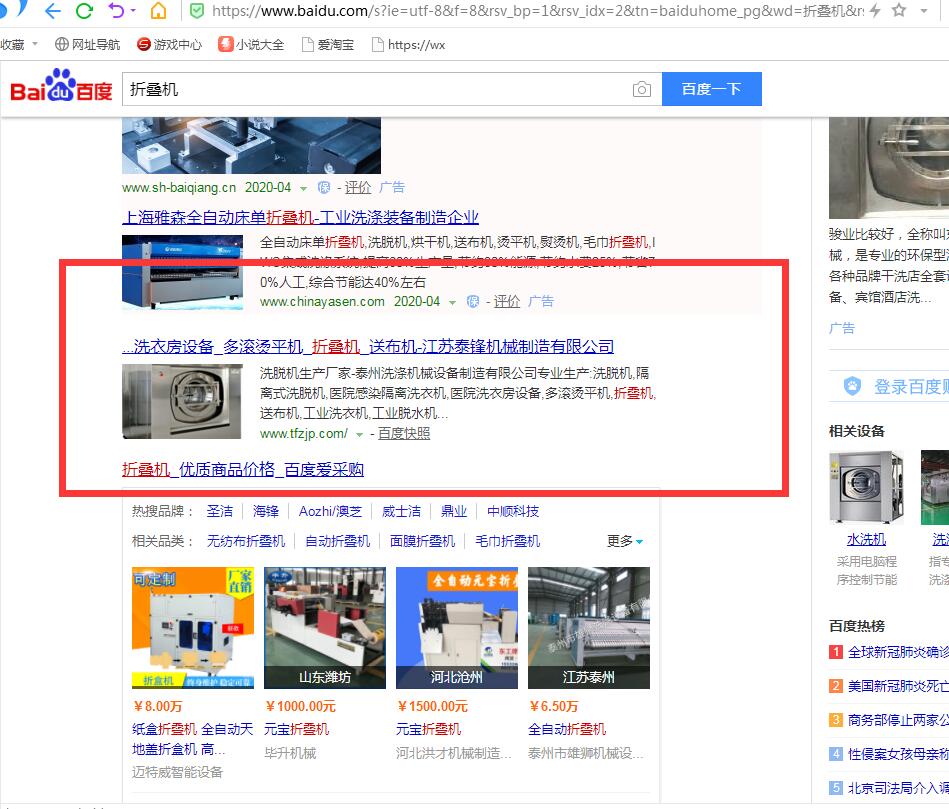This screenshot has height=809, width=949.
Task: Expand dropdown arrow after www.tfzjp.com/
Action: 360,434
